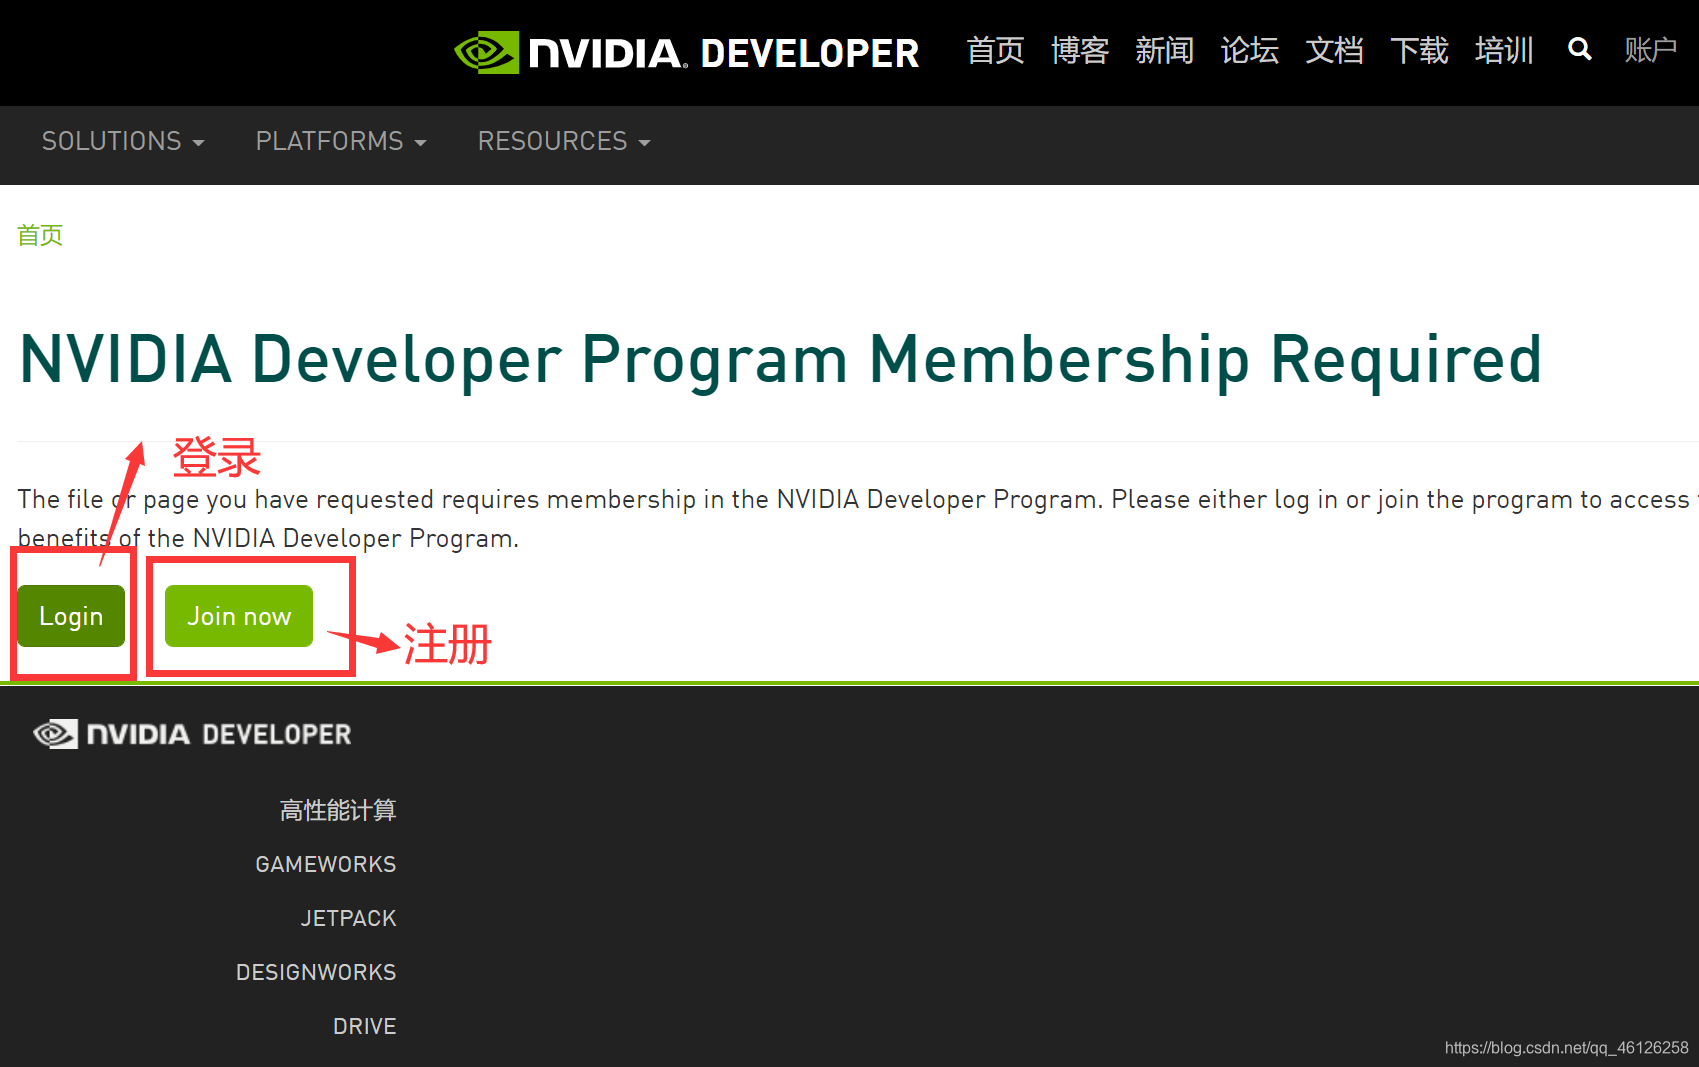Click the Login button
1699x1067 pixels.
tap(71, 616)
